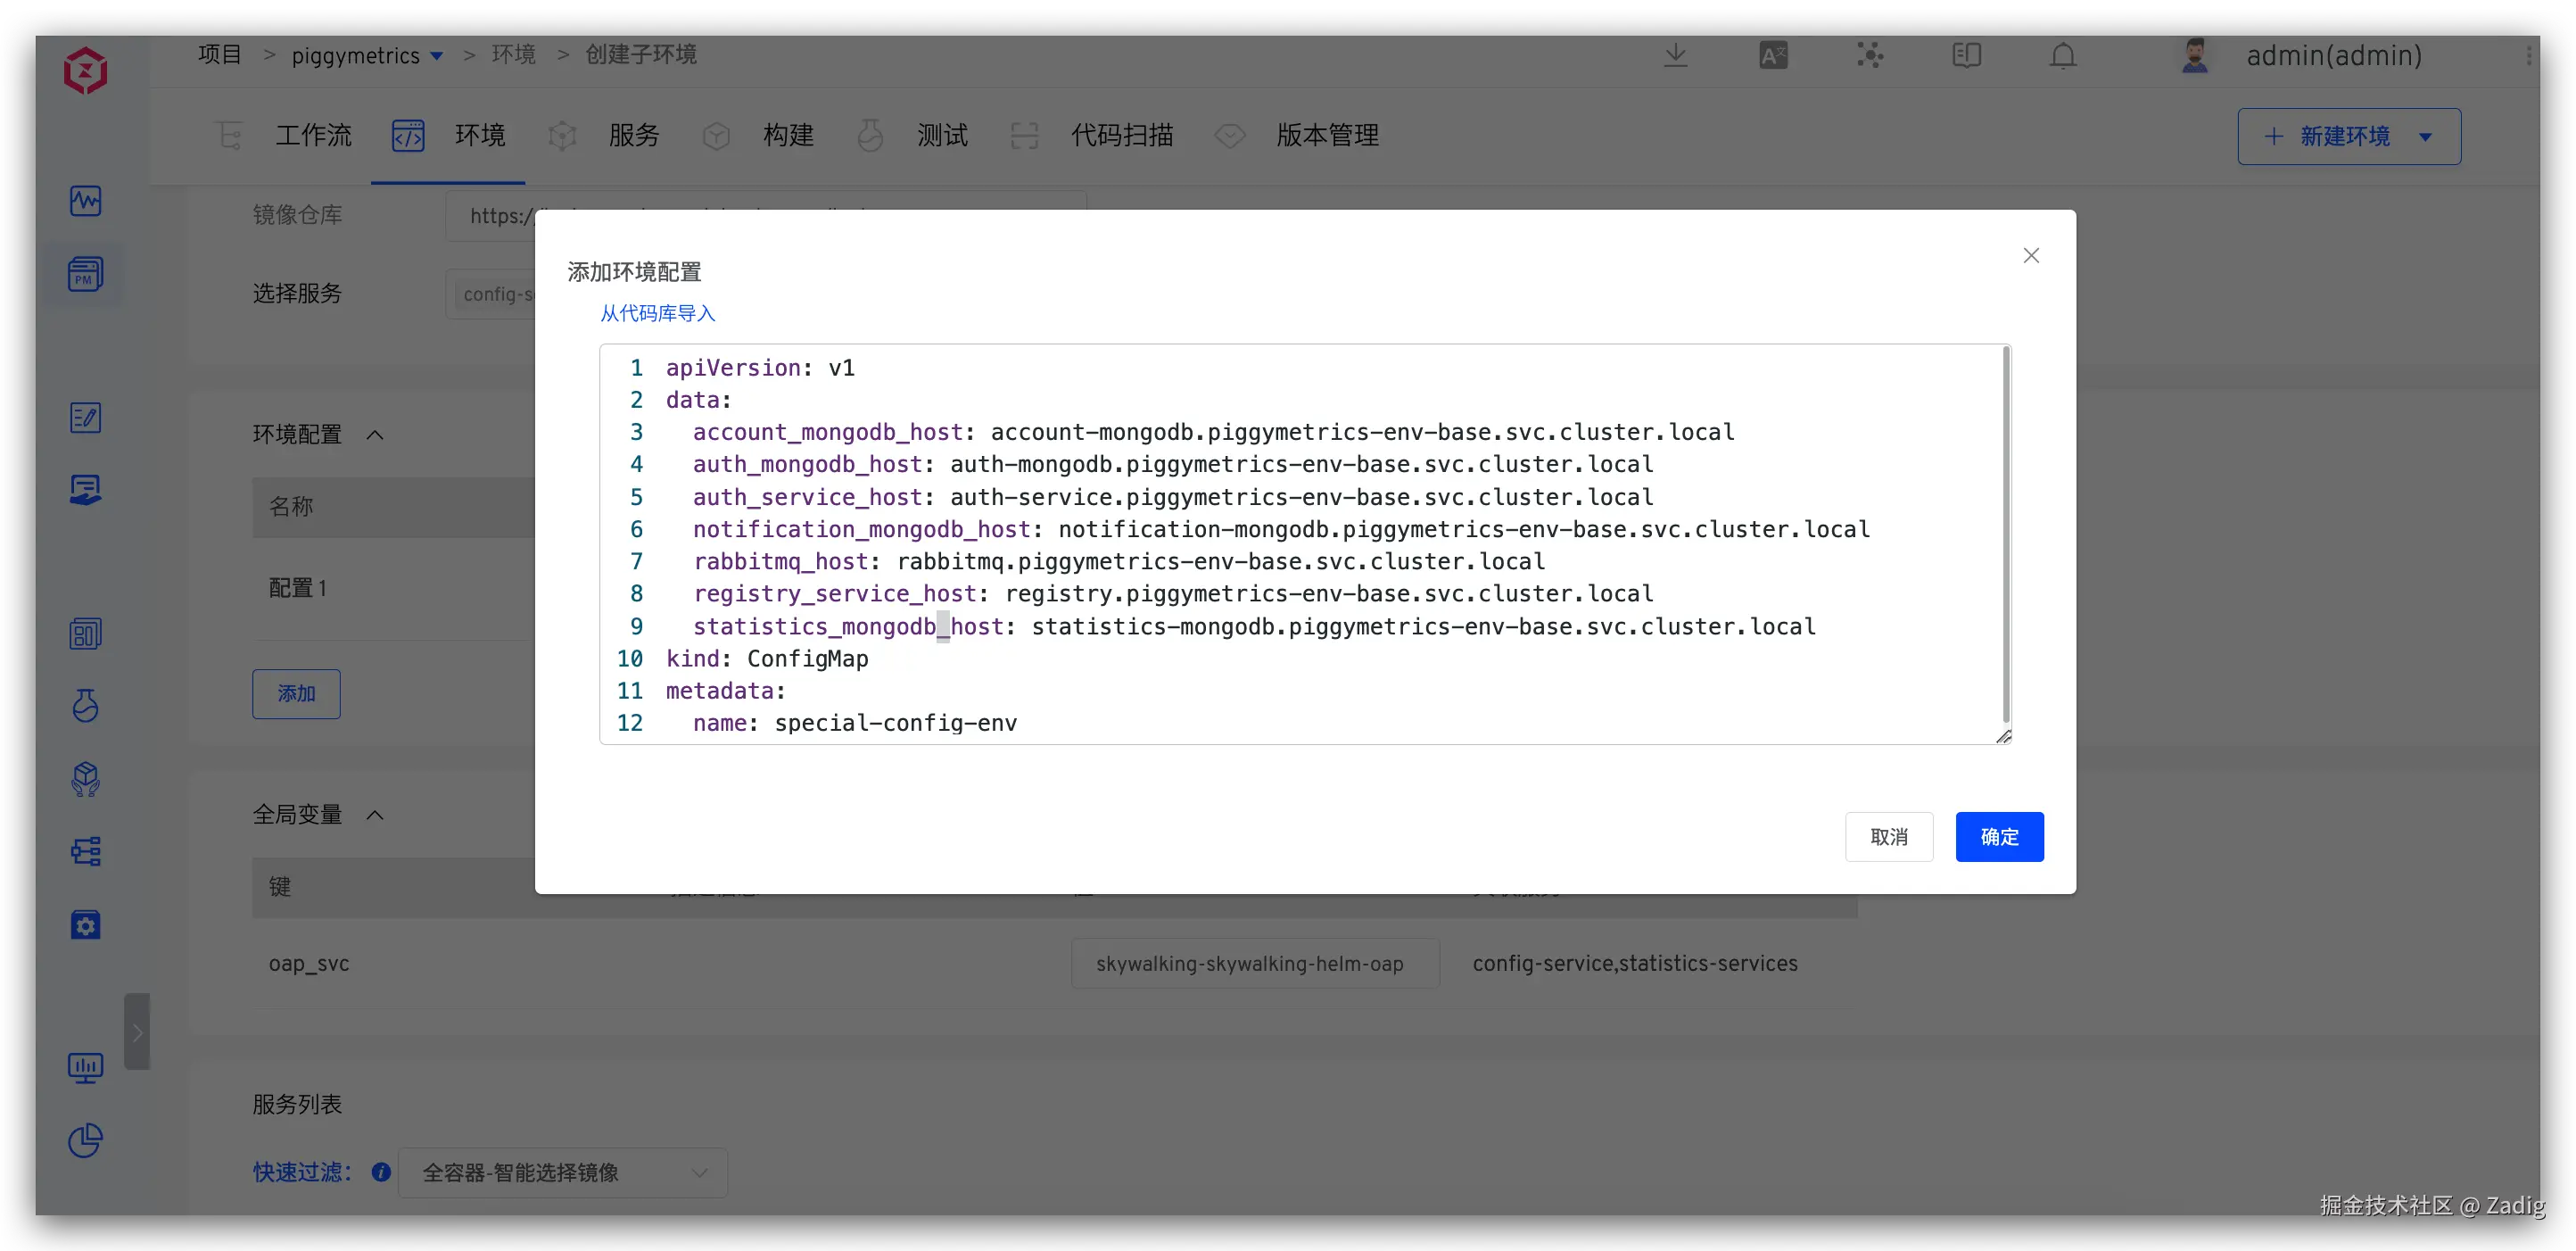The width and height of the screenshot is (2576, 1251).
Task: Collapse the 环境配置 section
Action: coord(375,435)
